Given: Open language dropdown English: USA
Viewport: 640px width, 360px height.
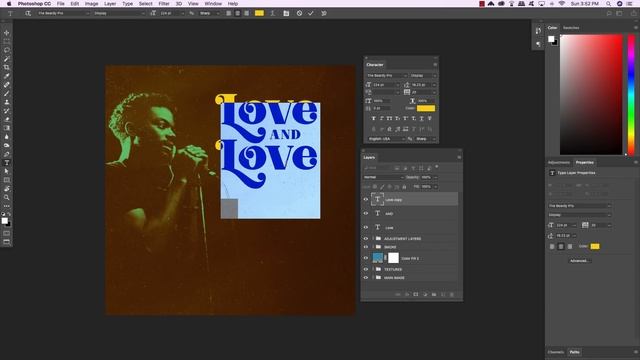Looking at the screenshot, I should click(x=386, y=139).
